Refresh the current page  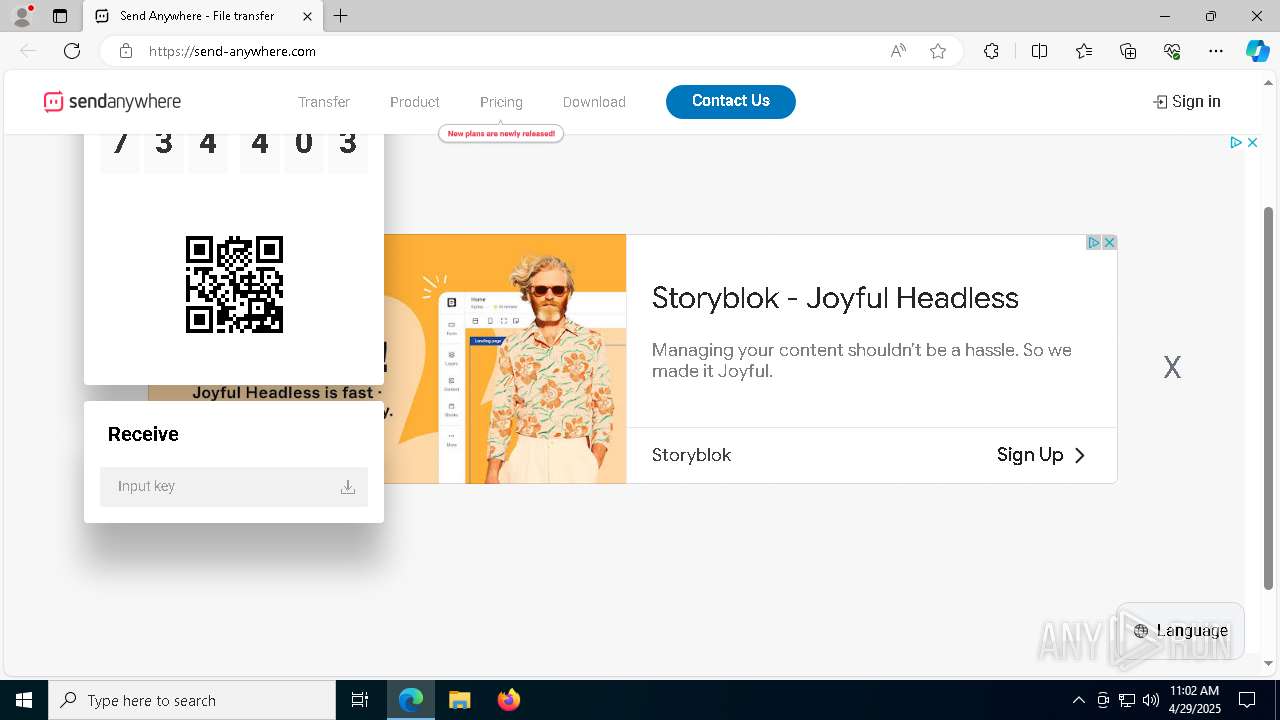(x=72, y=51)
